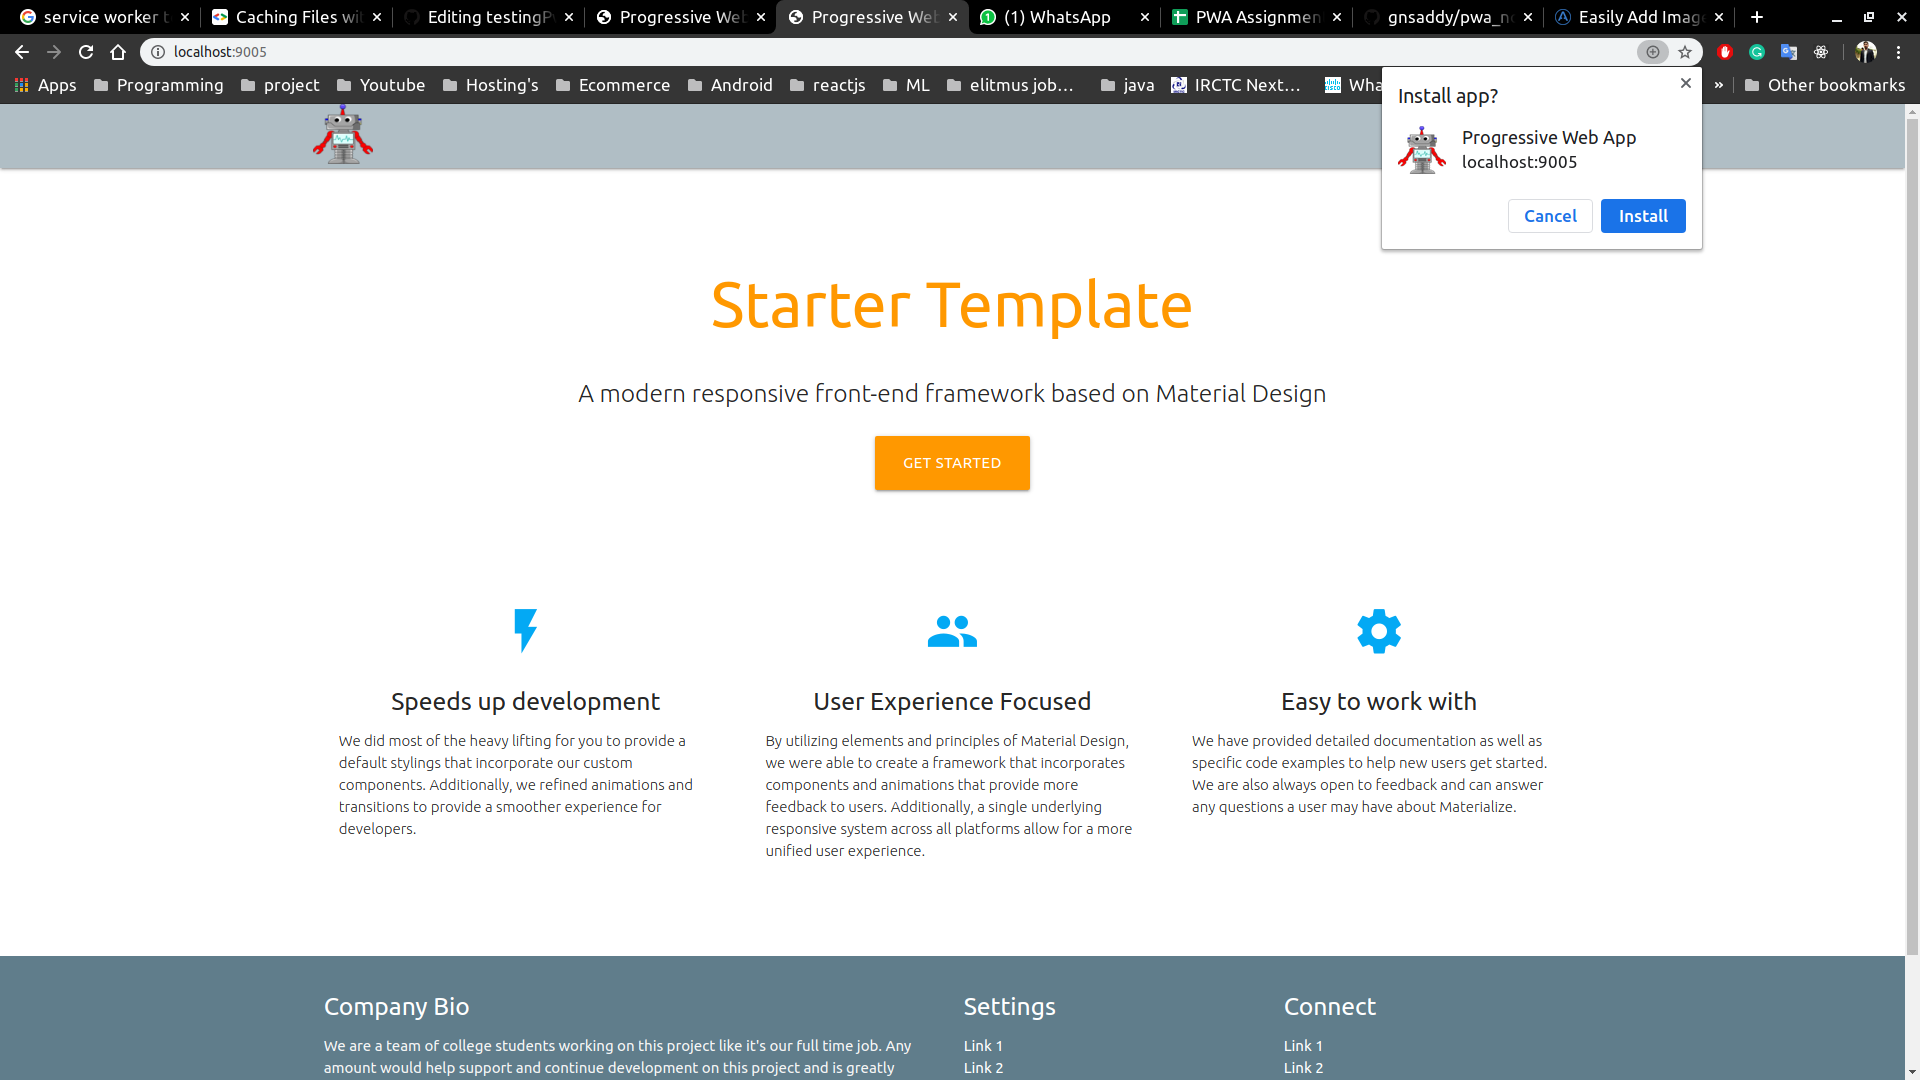Install the Progressive Web App

tap(1642, 216)
